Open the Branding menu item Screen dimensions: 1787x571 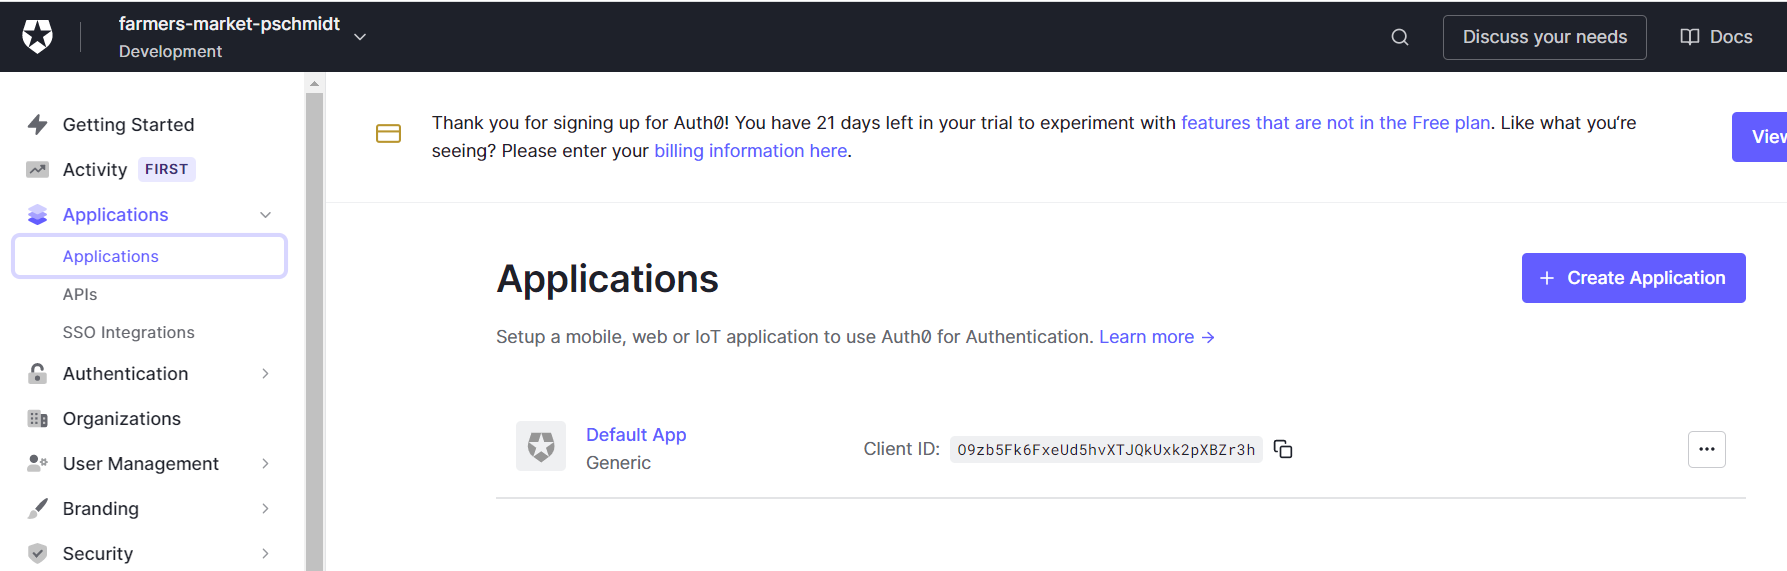tap(100, 508)
